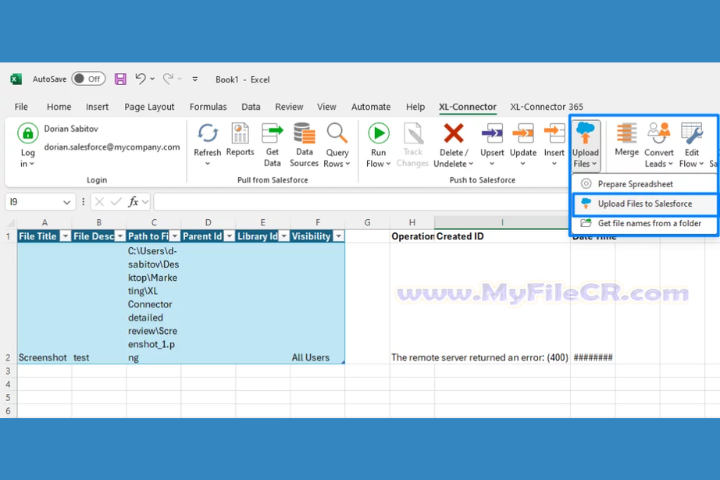Click the Merge icon
Viewport: 720px width, 480px height.
coord(626,133)
